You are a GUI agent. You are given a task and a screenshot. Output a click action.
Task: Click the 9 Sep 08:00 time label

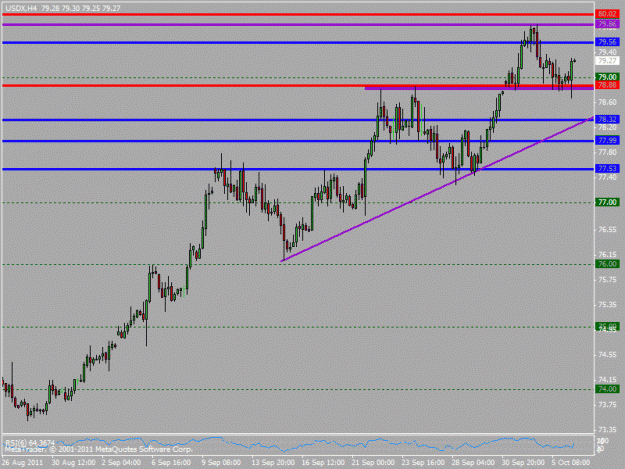pyautogui.click(x=221, y=463)
